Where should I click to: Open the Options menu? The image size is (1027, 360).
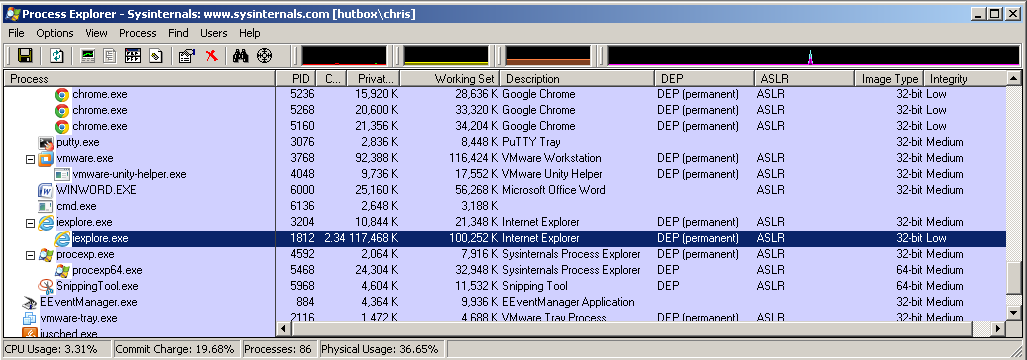point(55,33)
